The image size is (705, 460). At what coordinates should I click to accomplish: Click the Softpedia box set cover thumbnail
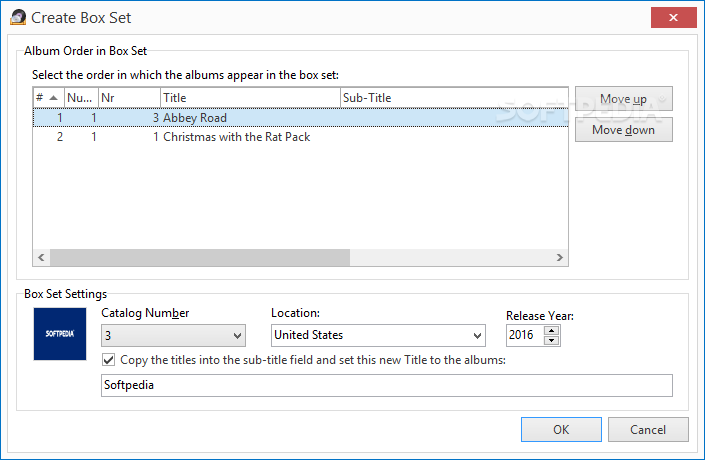click(60, 334)
